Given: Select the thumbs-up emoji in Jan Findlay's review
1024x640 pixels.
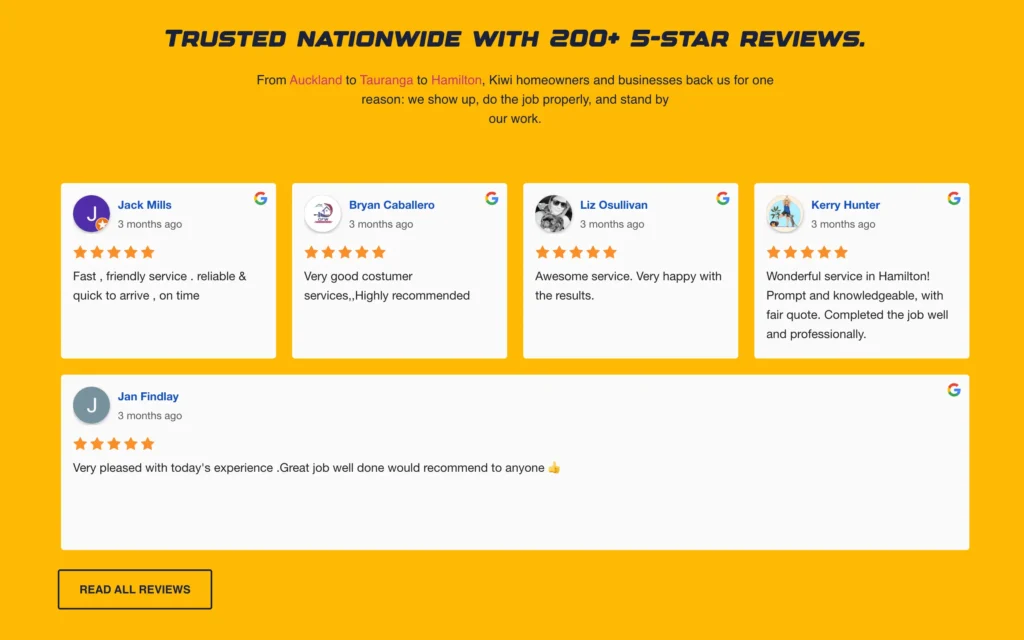Looking at the screenshot, I should point(553,466).
